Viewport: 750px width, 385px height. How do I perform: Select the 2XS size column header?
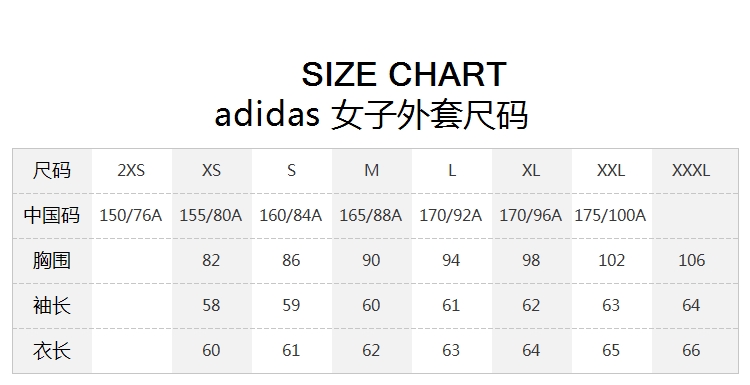[131, 170]
